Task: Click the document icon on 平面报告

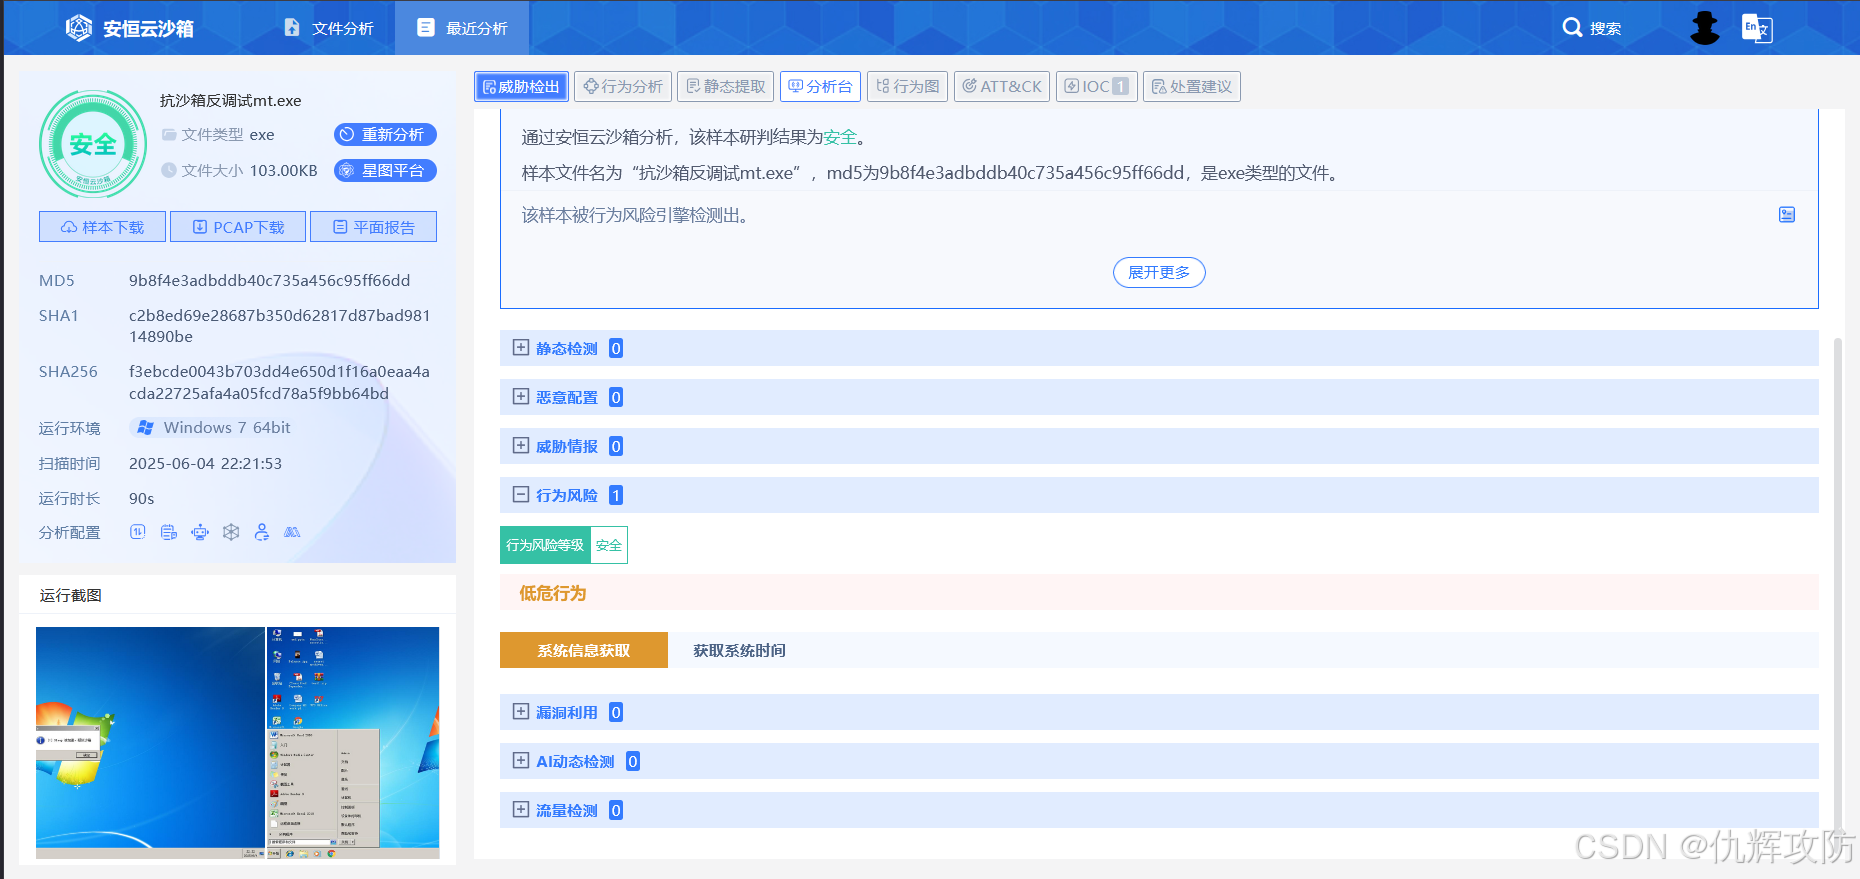Action: coord(340,227)
